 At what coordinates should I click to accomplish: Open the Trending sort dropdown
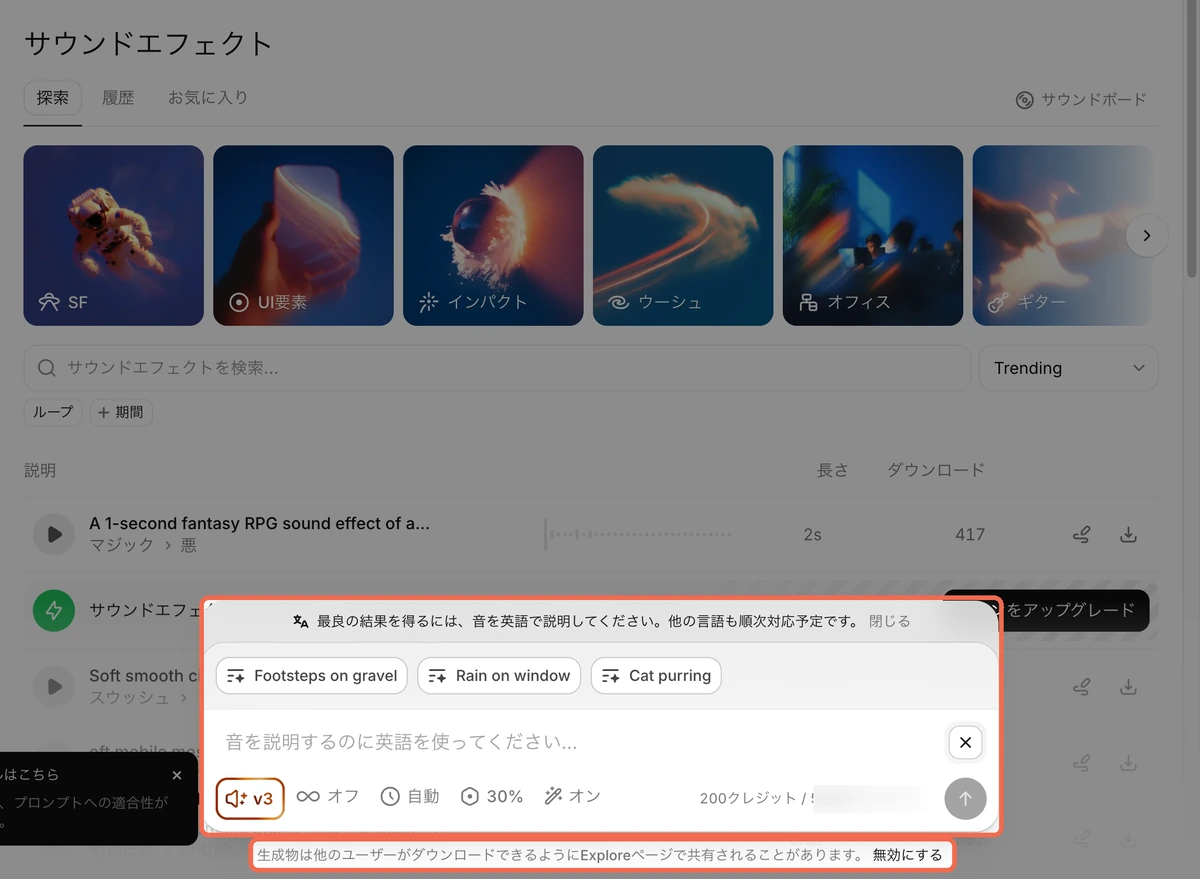(x=1068, y=368)
